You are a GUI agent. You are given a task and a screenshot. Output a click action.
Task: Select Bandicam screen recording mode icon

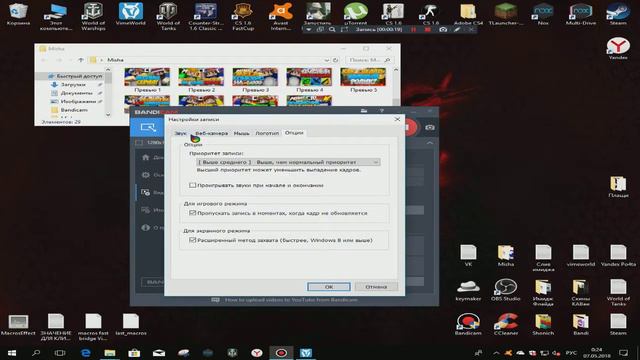point(148,127)
